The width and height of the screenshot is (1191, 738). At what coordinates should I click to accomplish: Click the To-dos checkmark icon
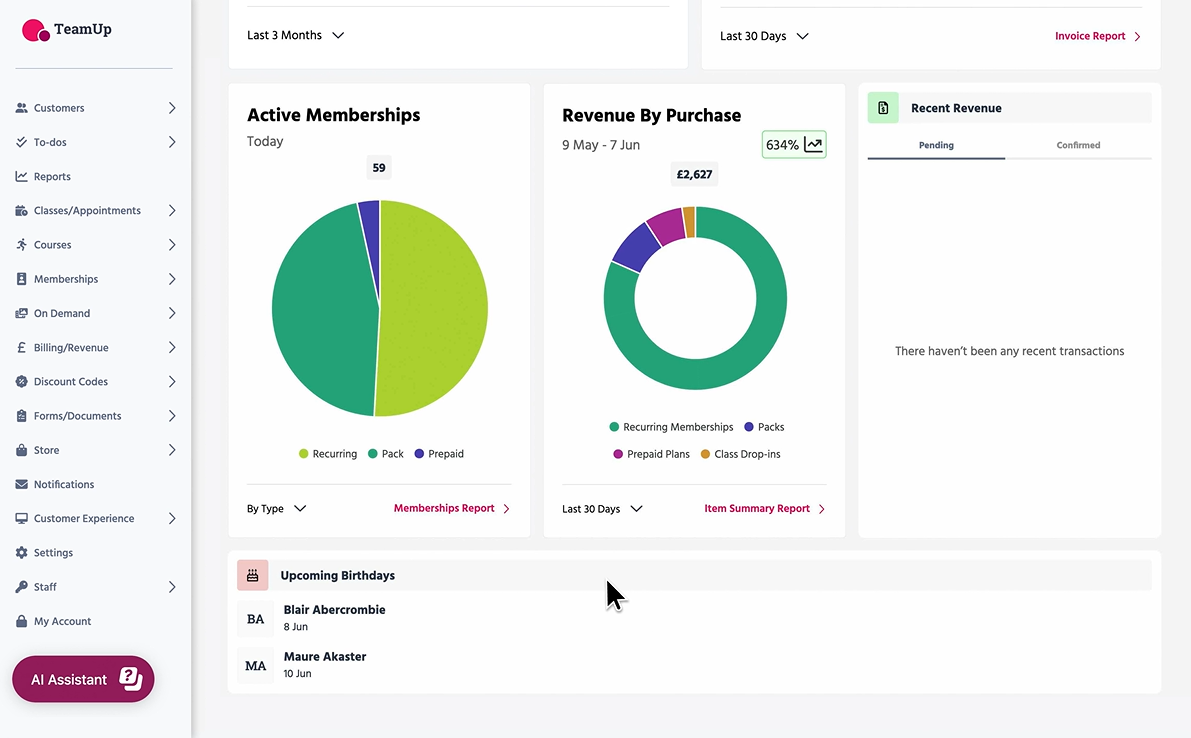point(21,142)
